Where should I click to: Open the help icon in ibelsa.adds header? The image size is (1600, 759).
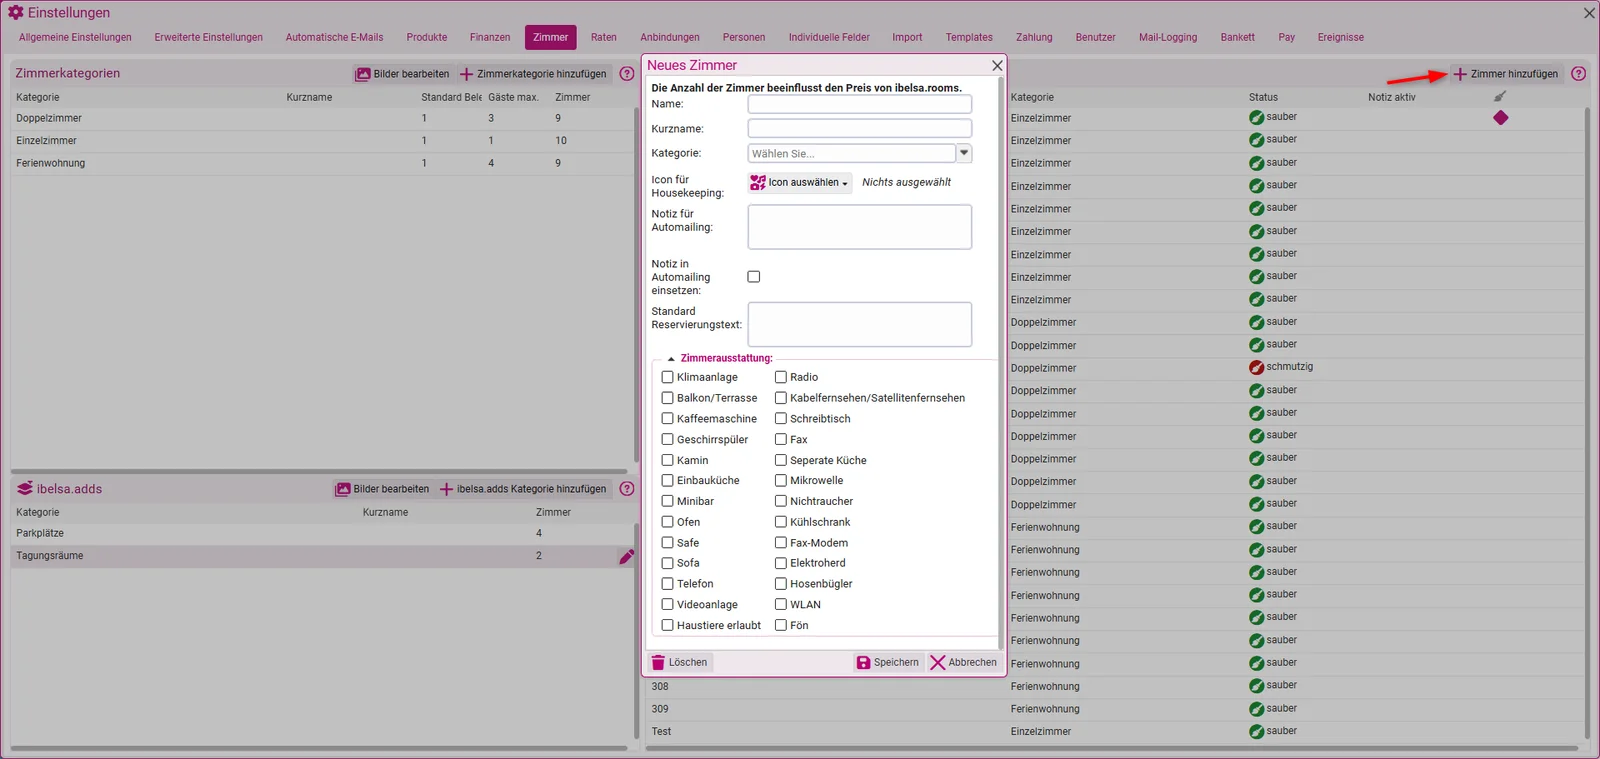pos(627,489)
